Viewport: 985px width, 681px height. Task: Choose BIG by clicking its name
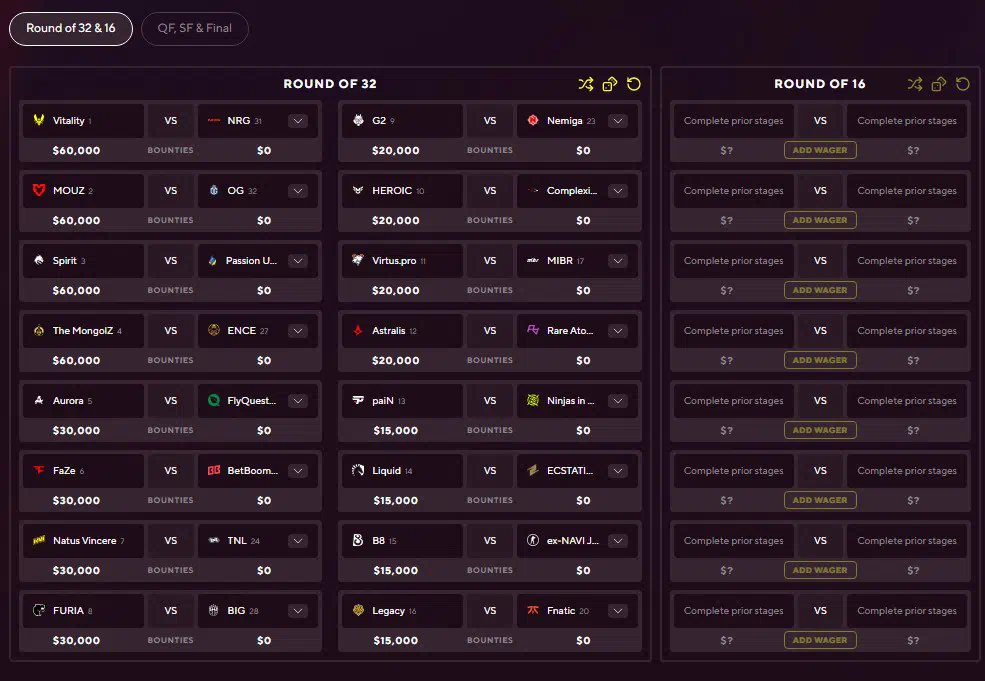(x=236, y=611)
